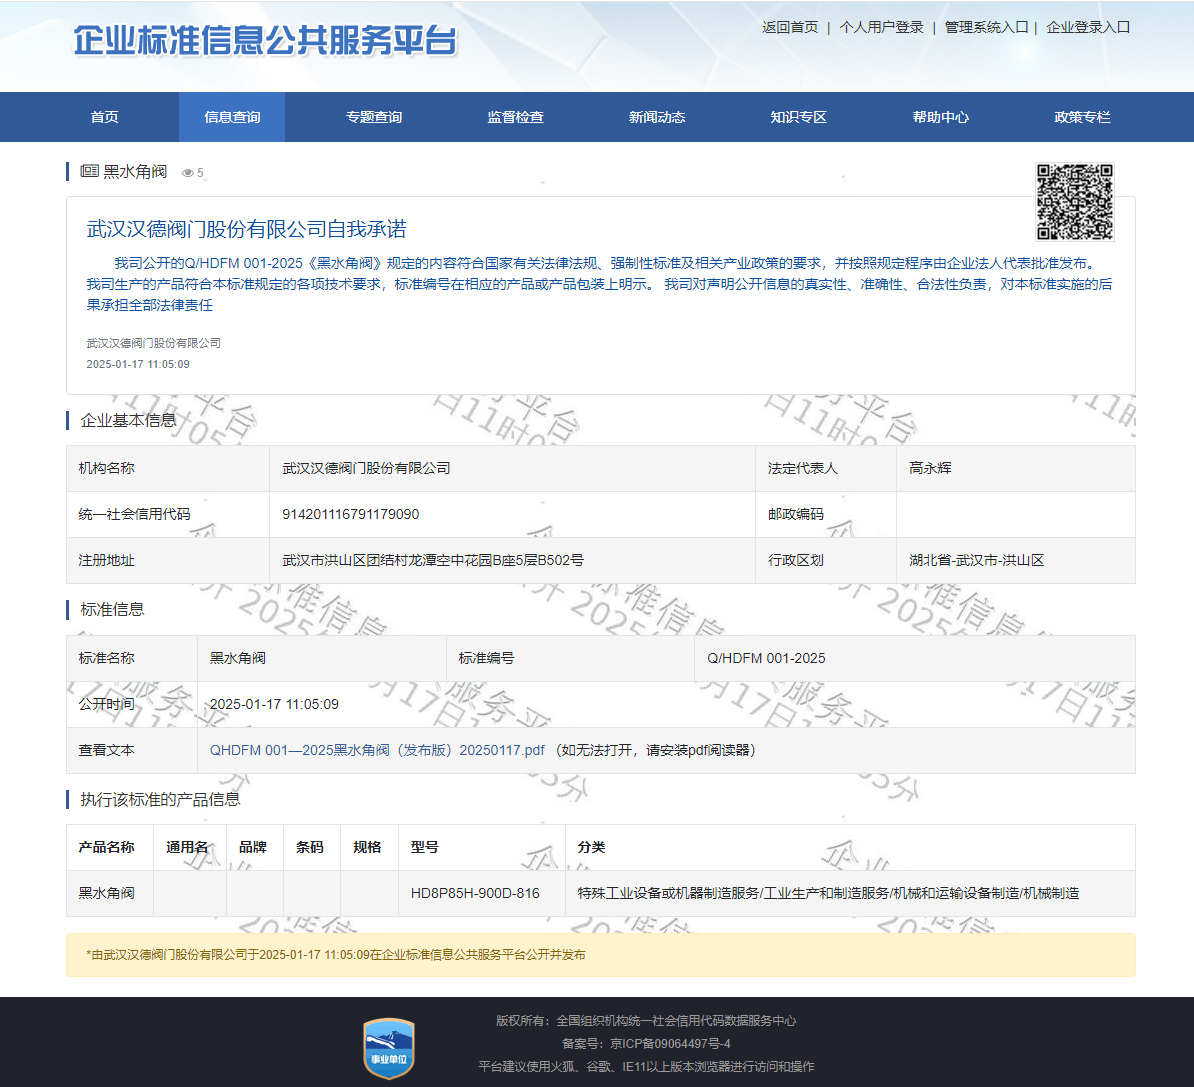Switch to 新闻动态 section
This screenshot has width=1194, height=1087.
657,117
